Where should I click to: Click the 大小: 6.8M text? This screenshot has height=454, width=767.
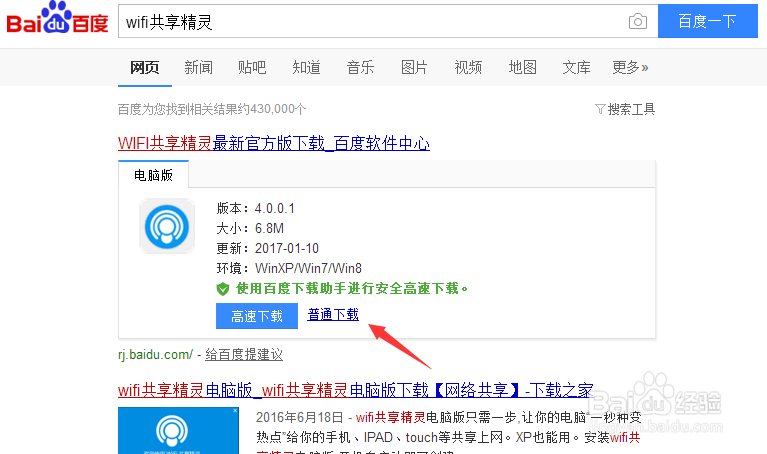(250, 228)
